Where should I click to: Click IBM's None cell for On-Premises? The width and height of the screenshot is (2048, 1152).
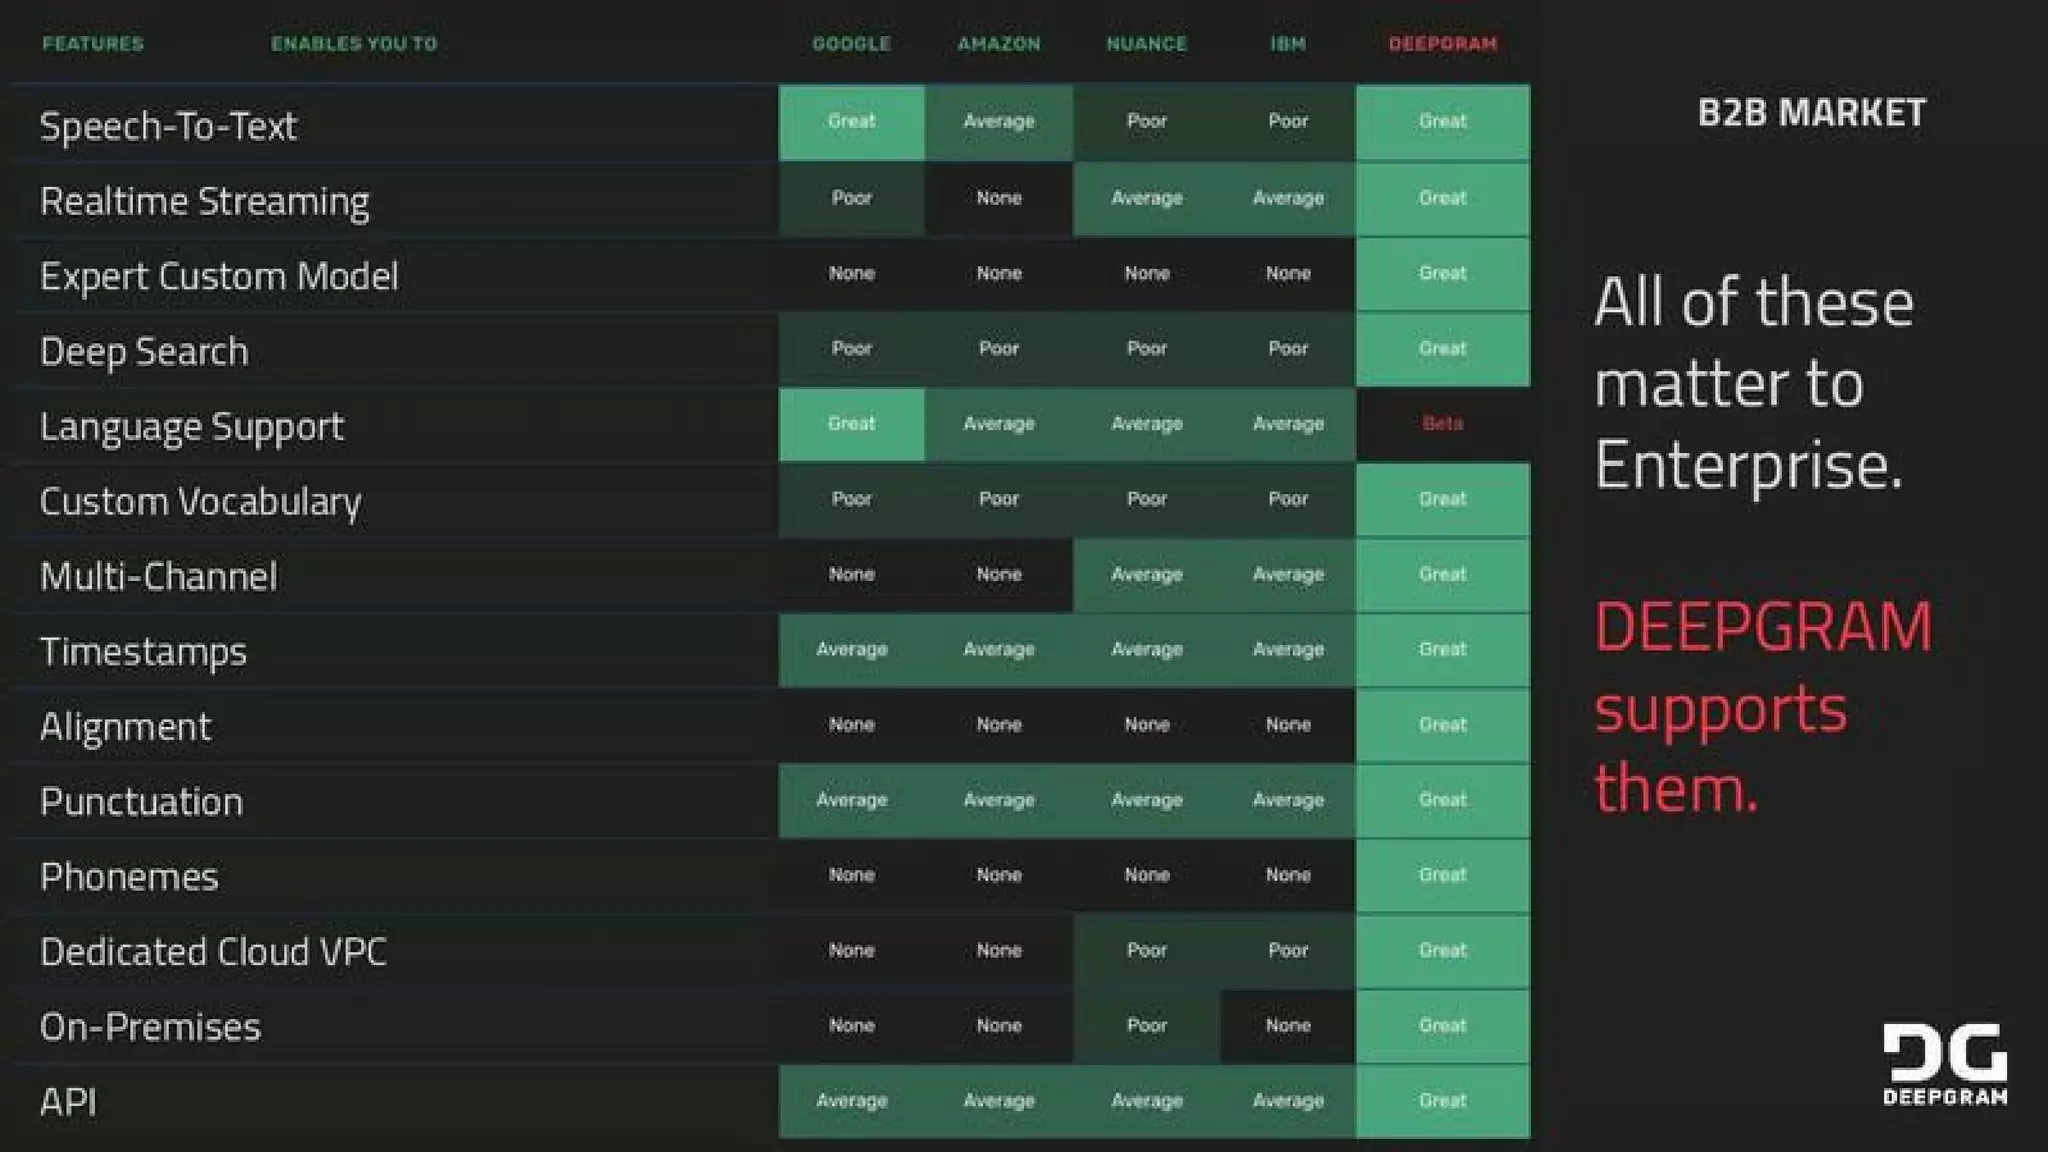[x=1288, y=1026]
